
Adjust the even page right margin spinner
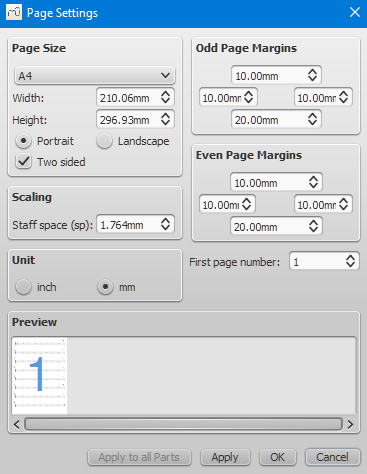(x=344, y=204)
